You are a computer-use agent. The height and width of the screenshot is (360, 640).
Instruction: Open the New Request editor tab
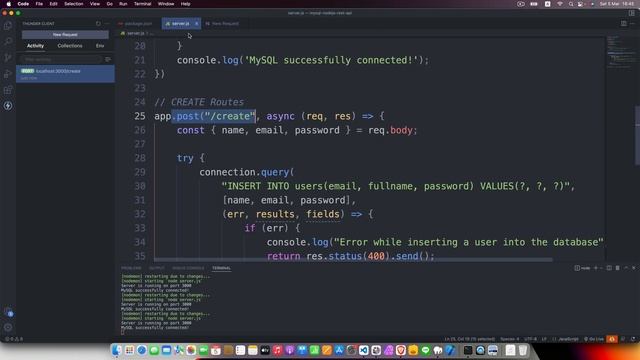(222, 24)
